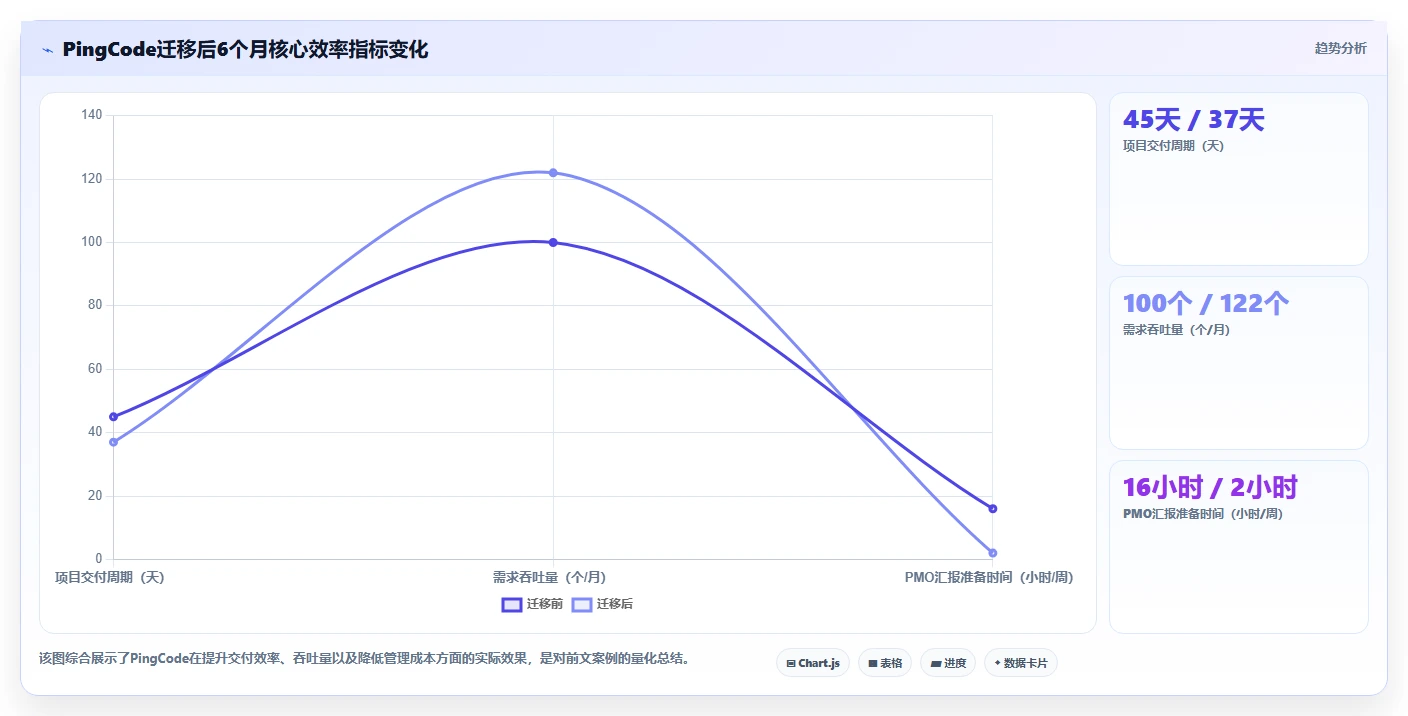
Task: Click the 项目交付周期（天）card caption
Action: (x=1173, y=146)
